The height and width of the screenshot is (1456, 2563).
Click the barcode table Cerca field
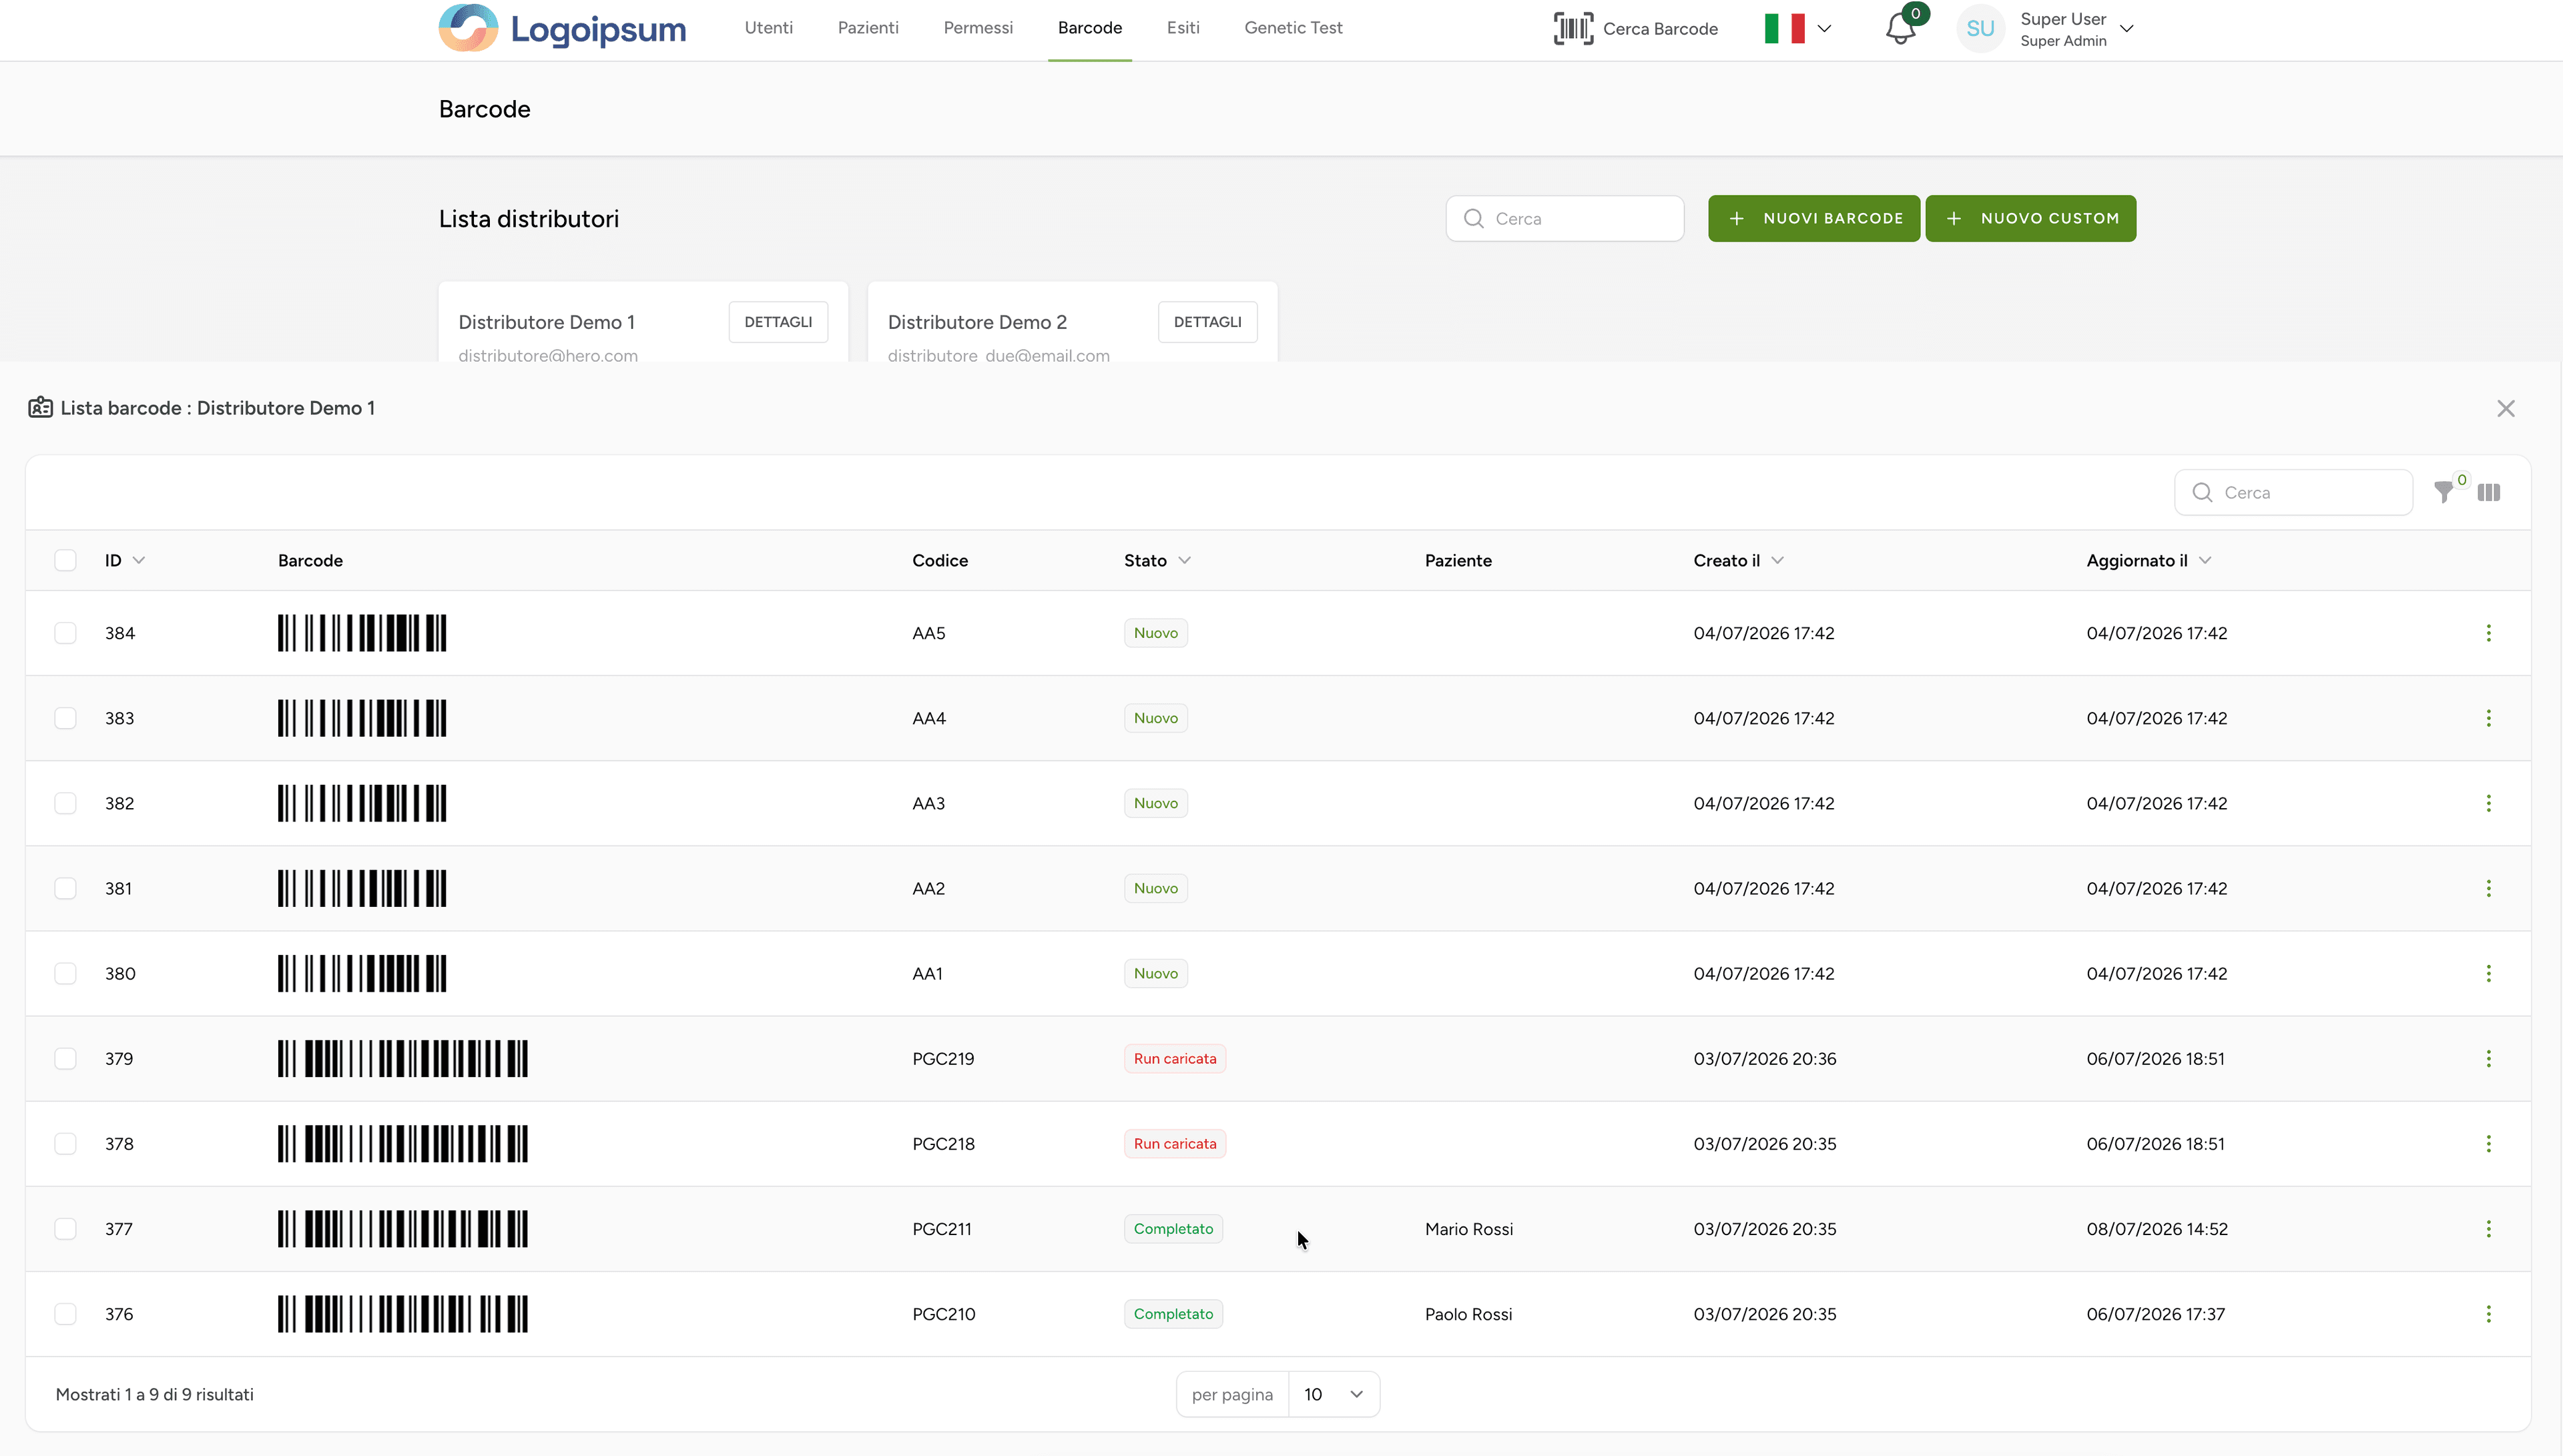click(2293, 492)
